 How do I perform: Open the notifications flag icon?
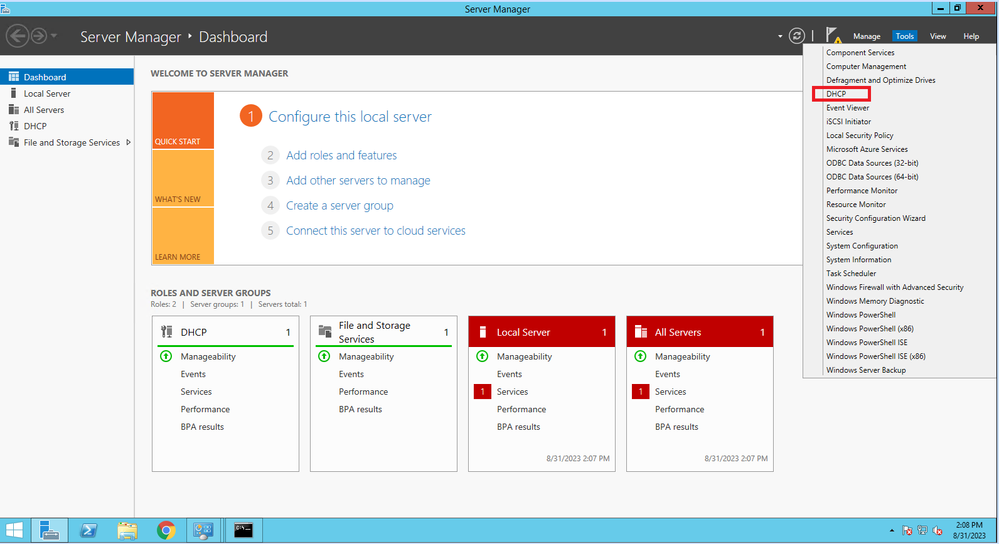pyautogui.click(x=832, y=35)
